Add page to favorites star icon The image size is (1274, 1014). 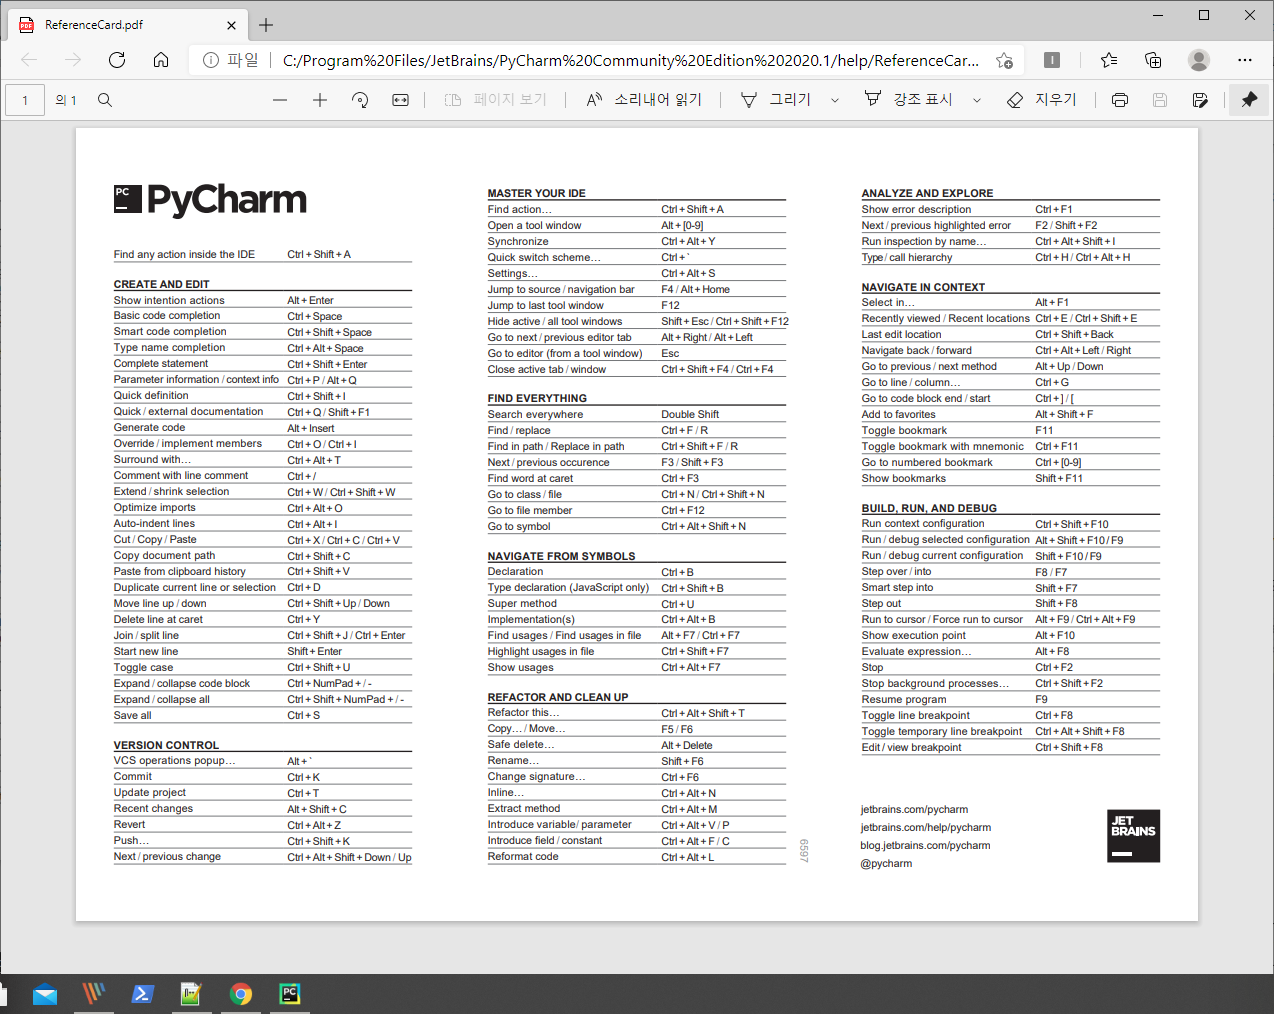[x=1004, y=60]
